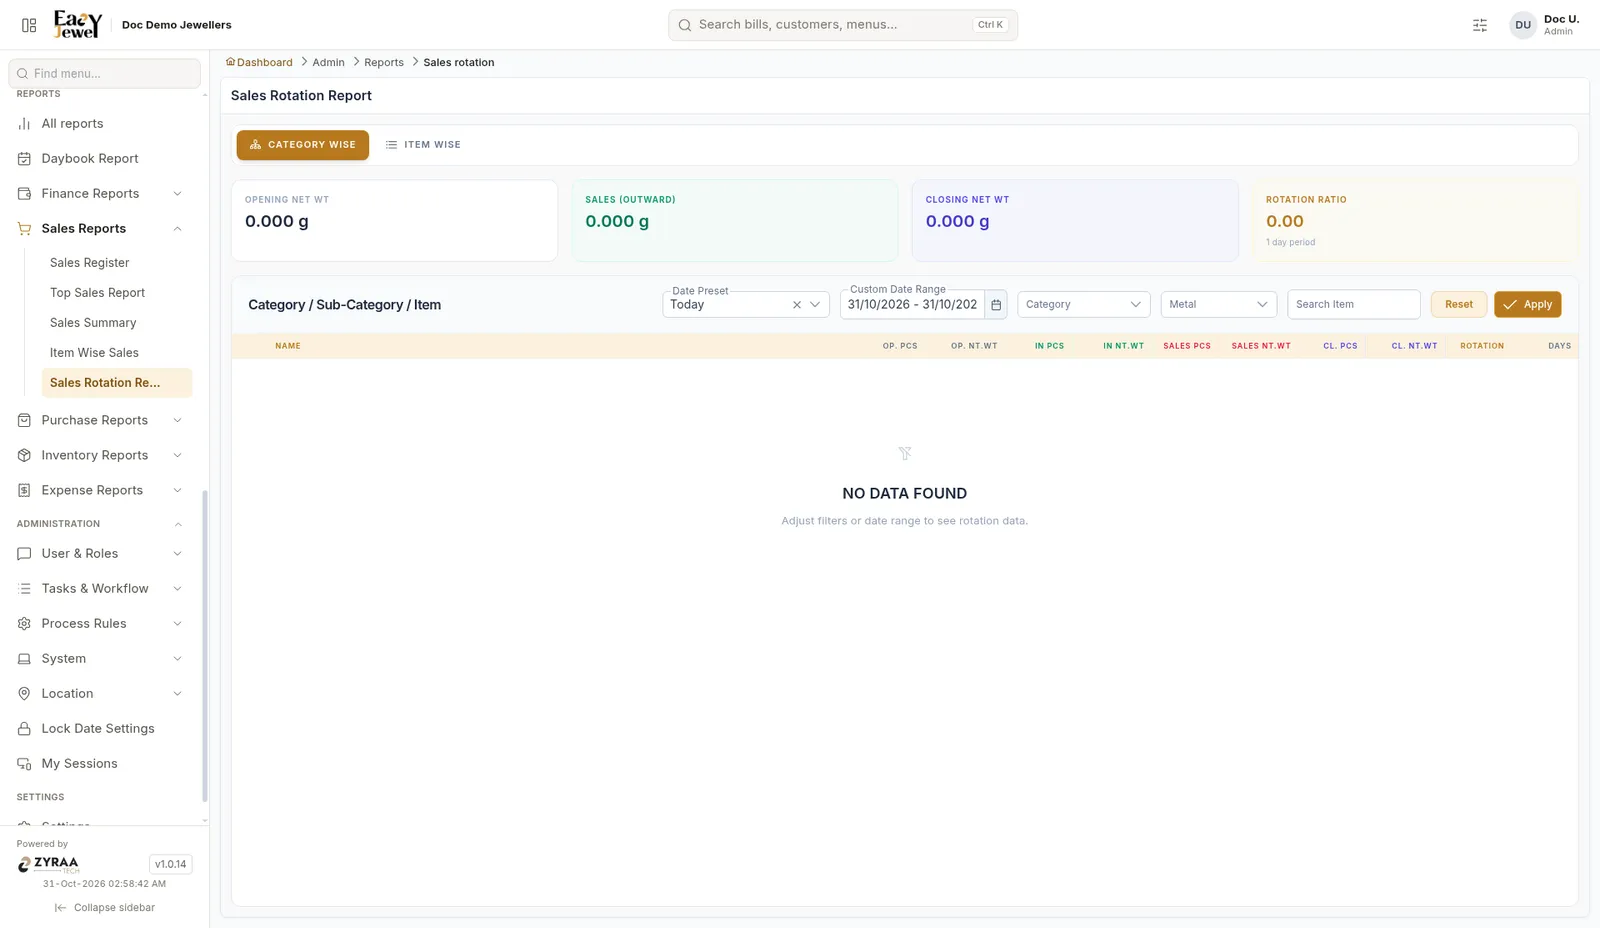Expand Purchase Reports submenu chevron
This screenshot has width=1600, height=928.
(x=177, y=421)
